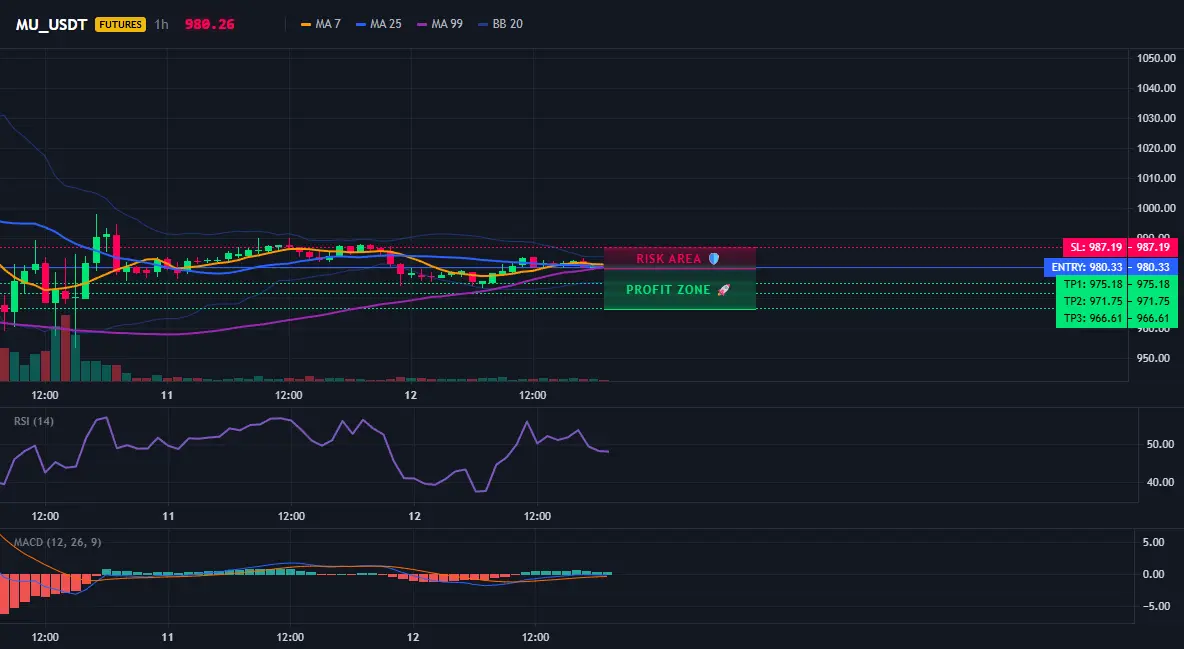Toggle the MA 99 legend item
1184x649 pixels.
point(439,24)
